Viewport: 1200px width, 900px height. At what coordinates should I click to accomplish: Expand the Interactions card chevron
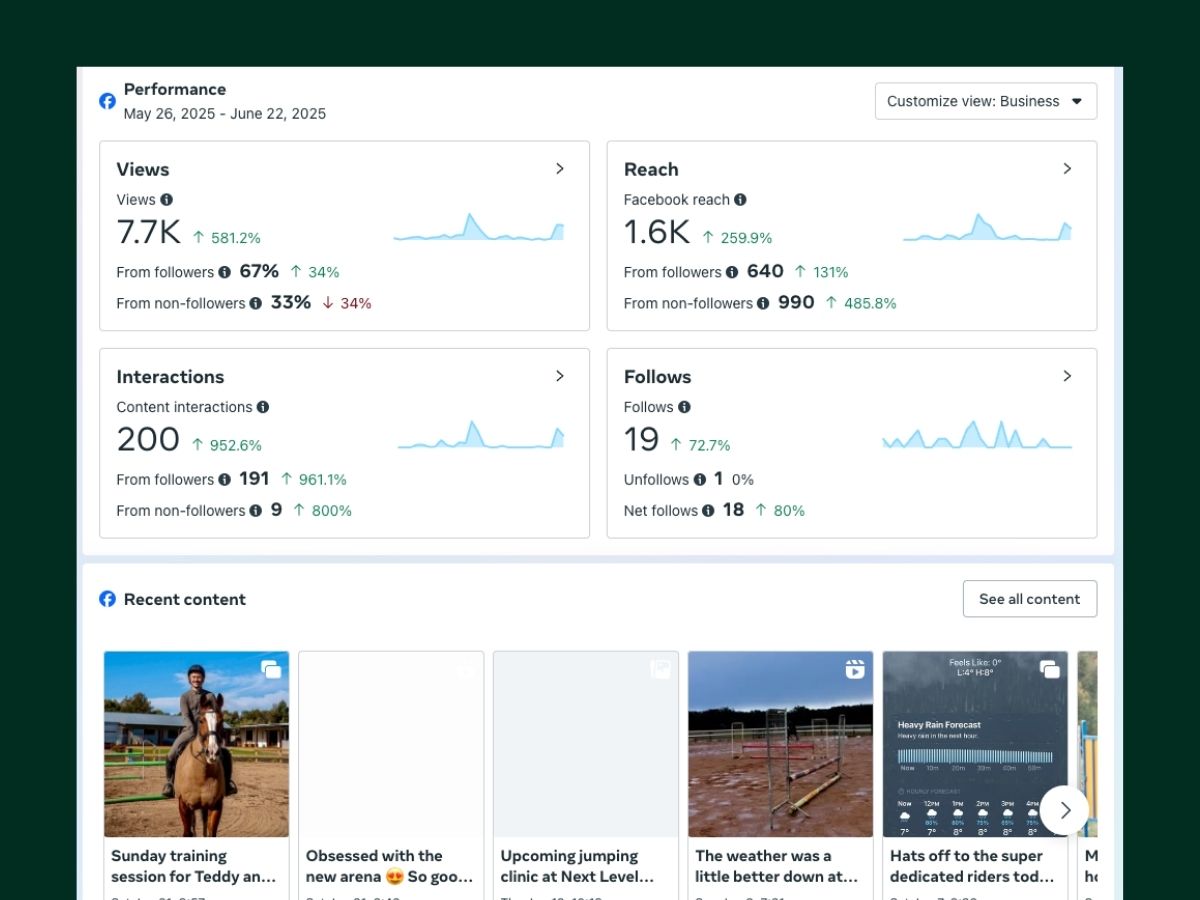coord(560,376)
